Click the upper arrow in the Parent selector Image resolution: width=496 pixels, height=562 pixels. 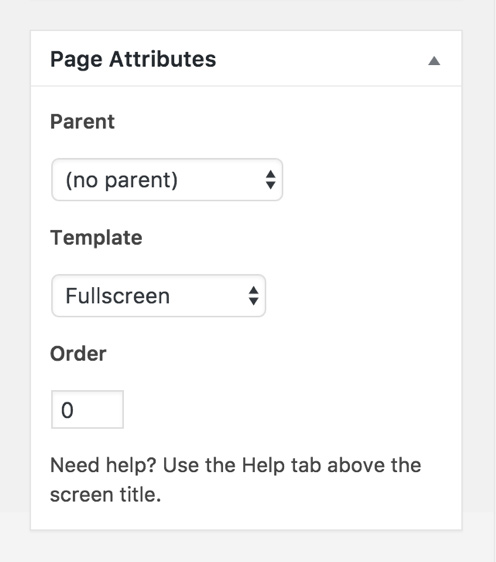pyautogui.click(x=271, y=175)
